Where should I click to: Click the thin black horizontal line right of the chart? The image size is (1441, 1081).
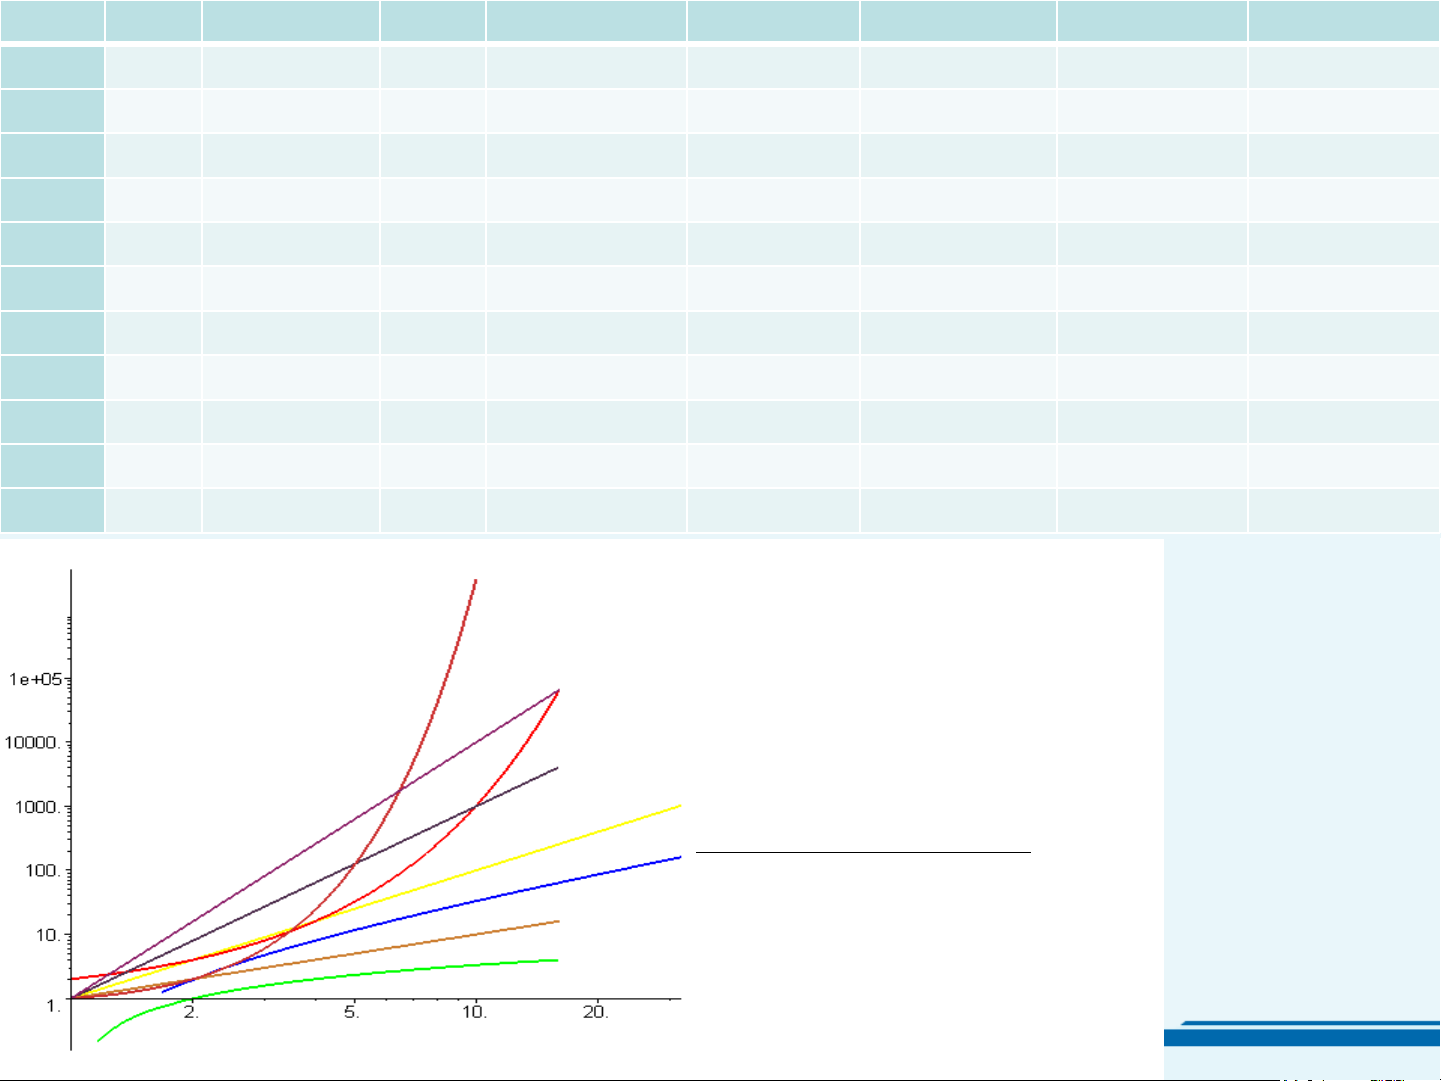862,852
